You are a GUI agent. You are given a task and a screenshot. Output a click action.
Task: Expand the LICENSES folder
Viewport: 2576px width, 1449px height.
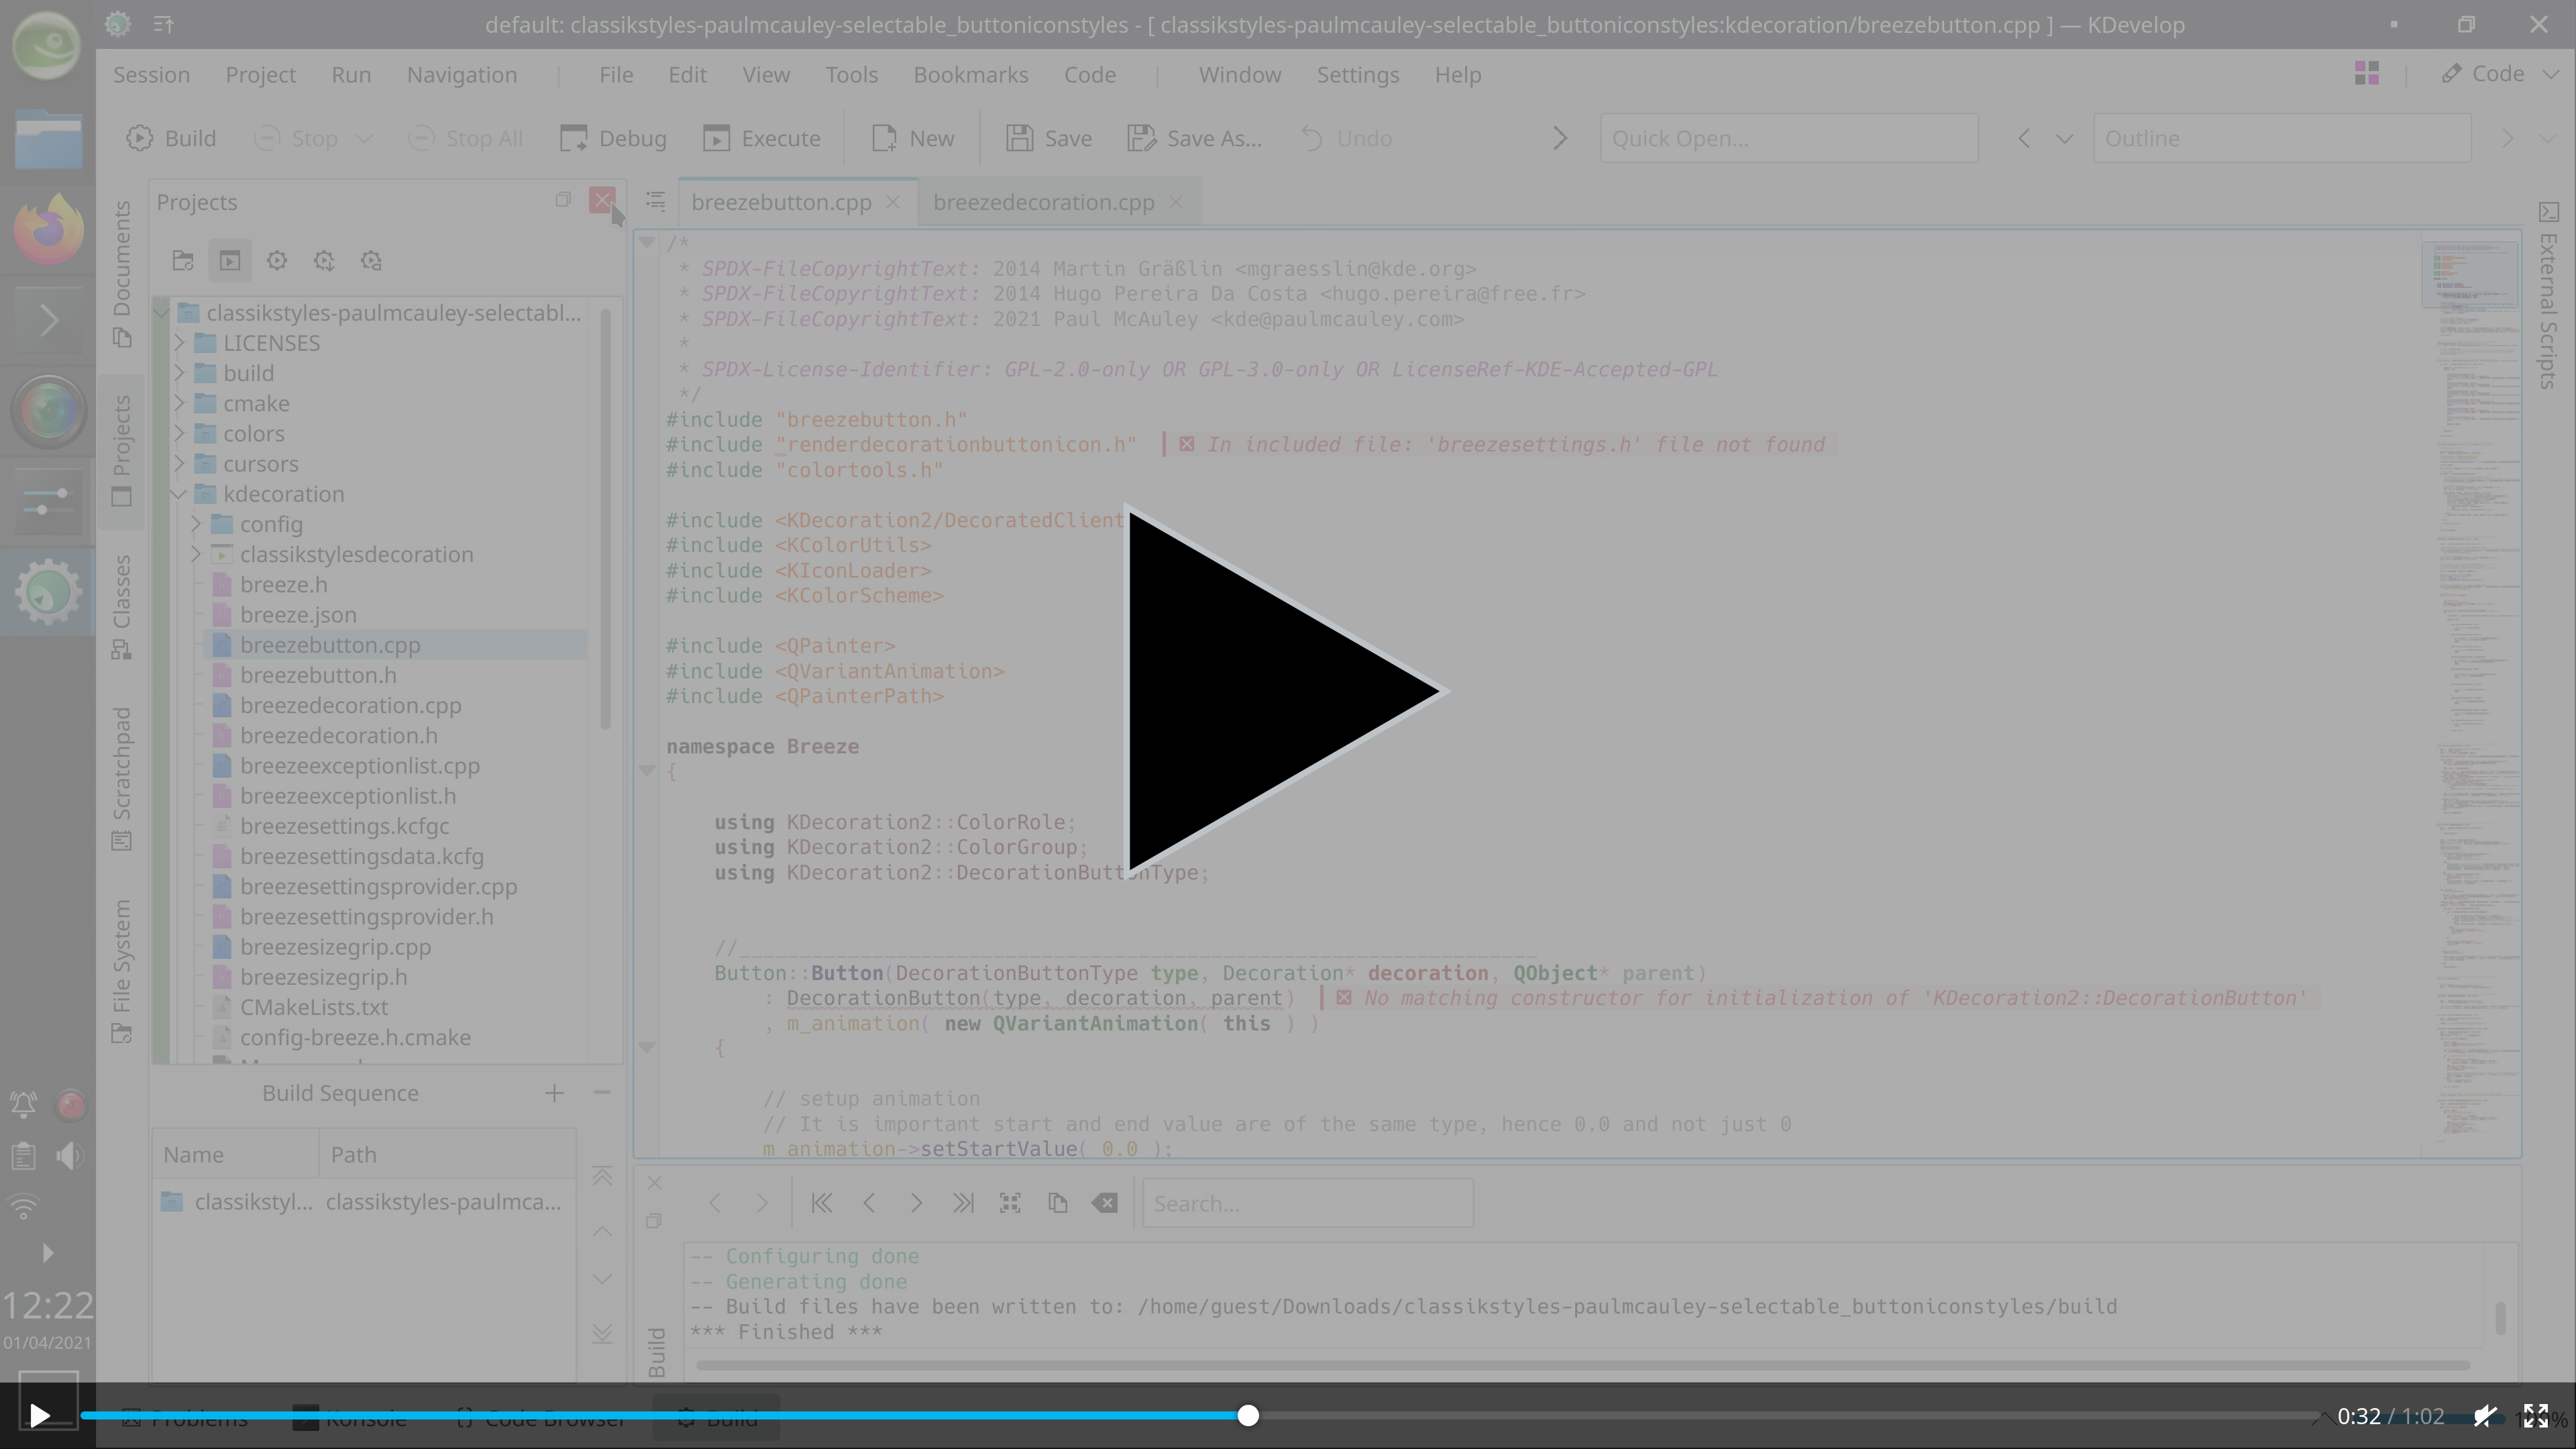tap(179, 343)
